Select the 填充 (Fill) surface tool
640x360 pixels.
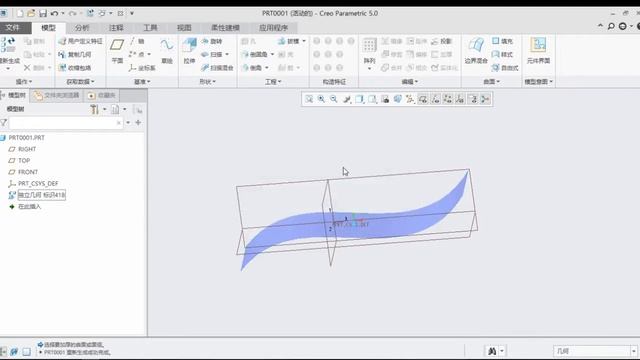502,41
